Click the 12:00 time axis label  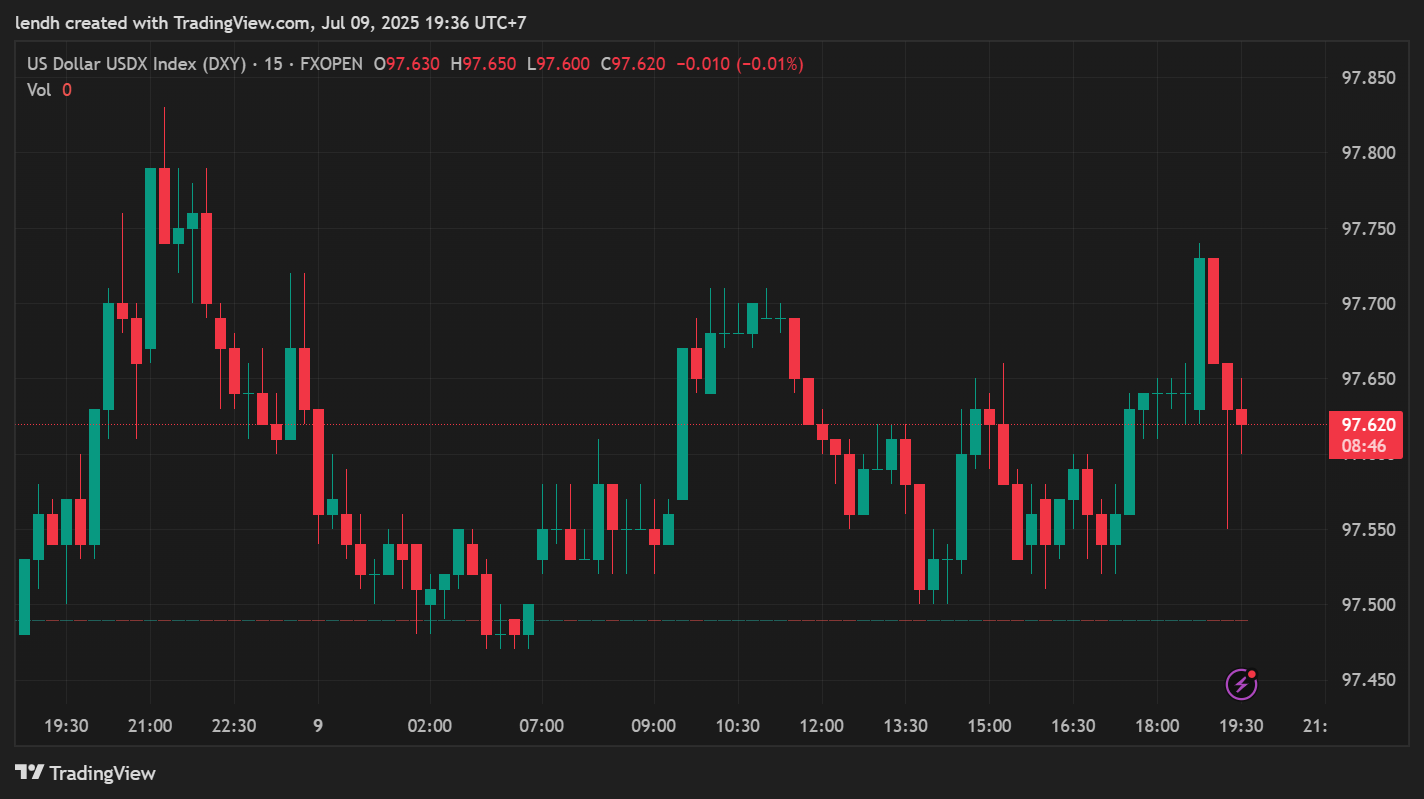pyautogui.click(x=822, y=726)
